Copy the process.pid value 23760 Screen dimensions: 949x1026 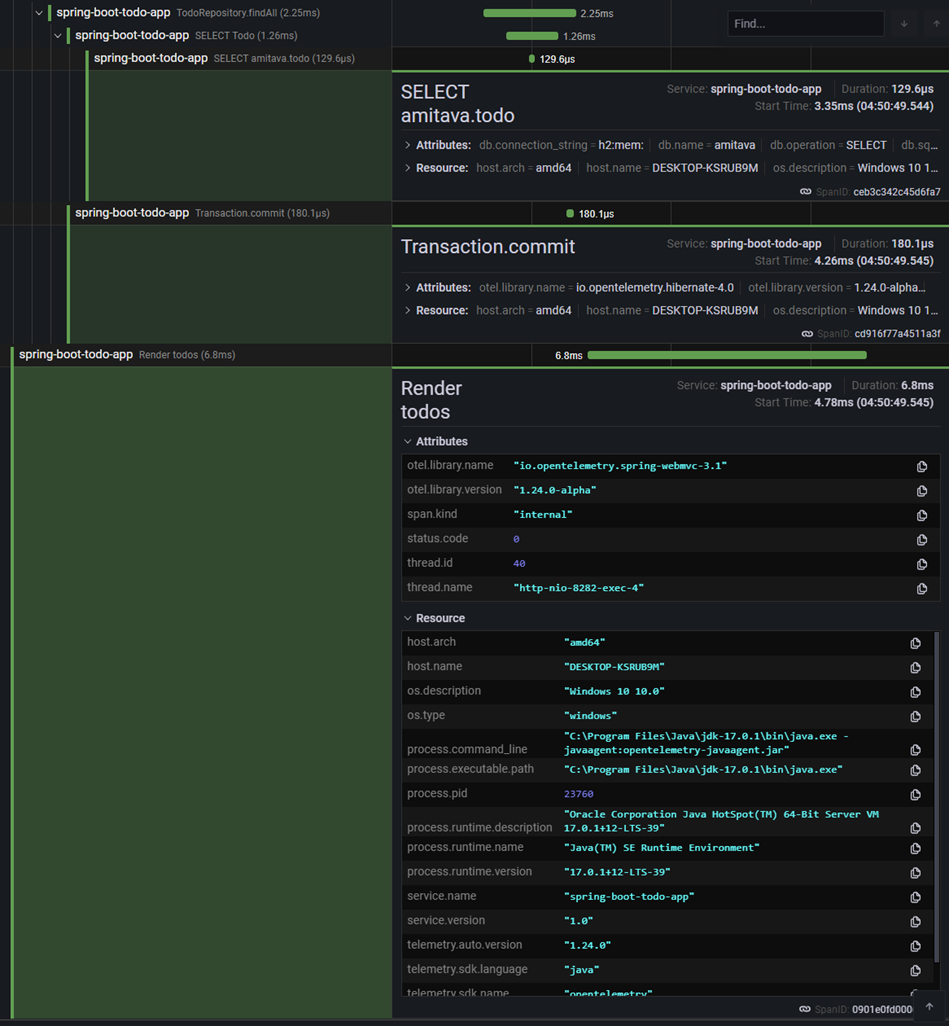tap(915, 794)
